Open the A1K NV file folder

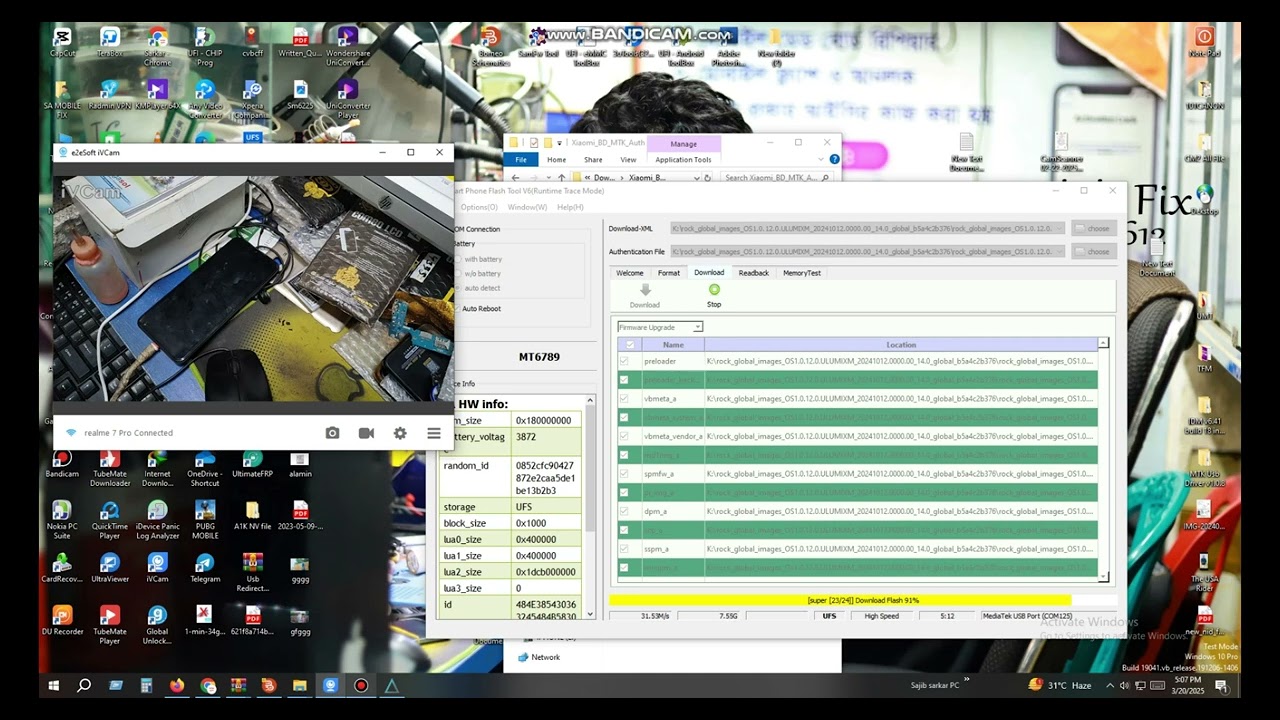point(253,515)
